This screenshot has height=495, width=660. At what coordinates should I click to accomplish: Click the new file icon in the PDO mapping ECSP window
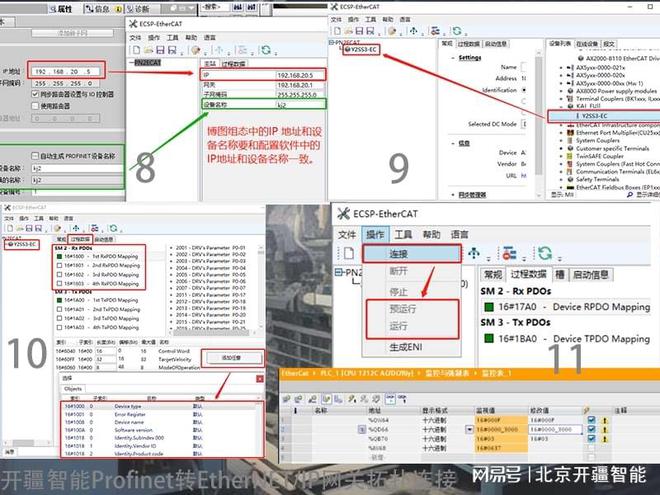(9, 228)
